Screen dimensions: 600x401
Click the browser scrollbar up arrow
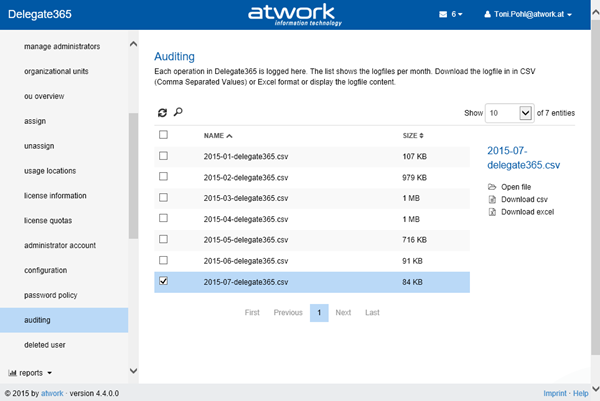point(596,12)
